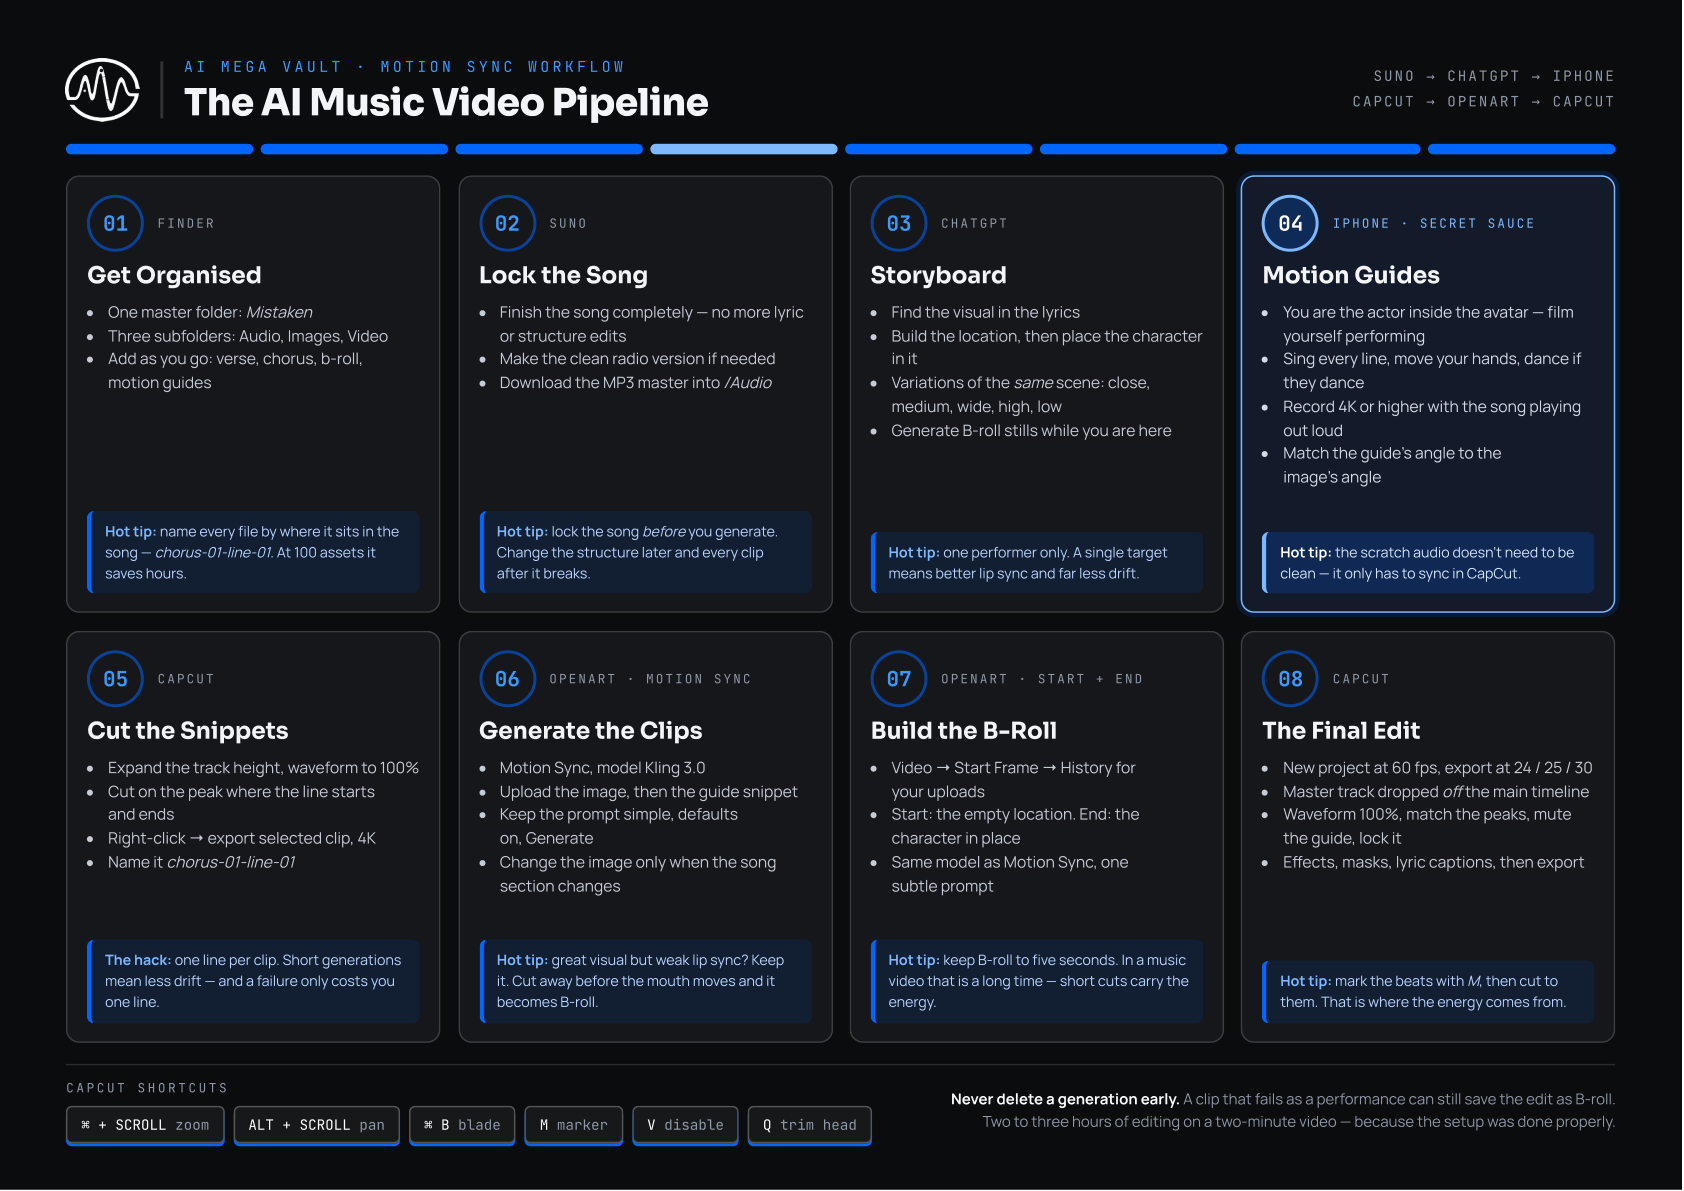Click the OPENART · START + END label
Screen dimensions: 1684x1191
point(1041,679)
